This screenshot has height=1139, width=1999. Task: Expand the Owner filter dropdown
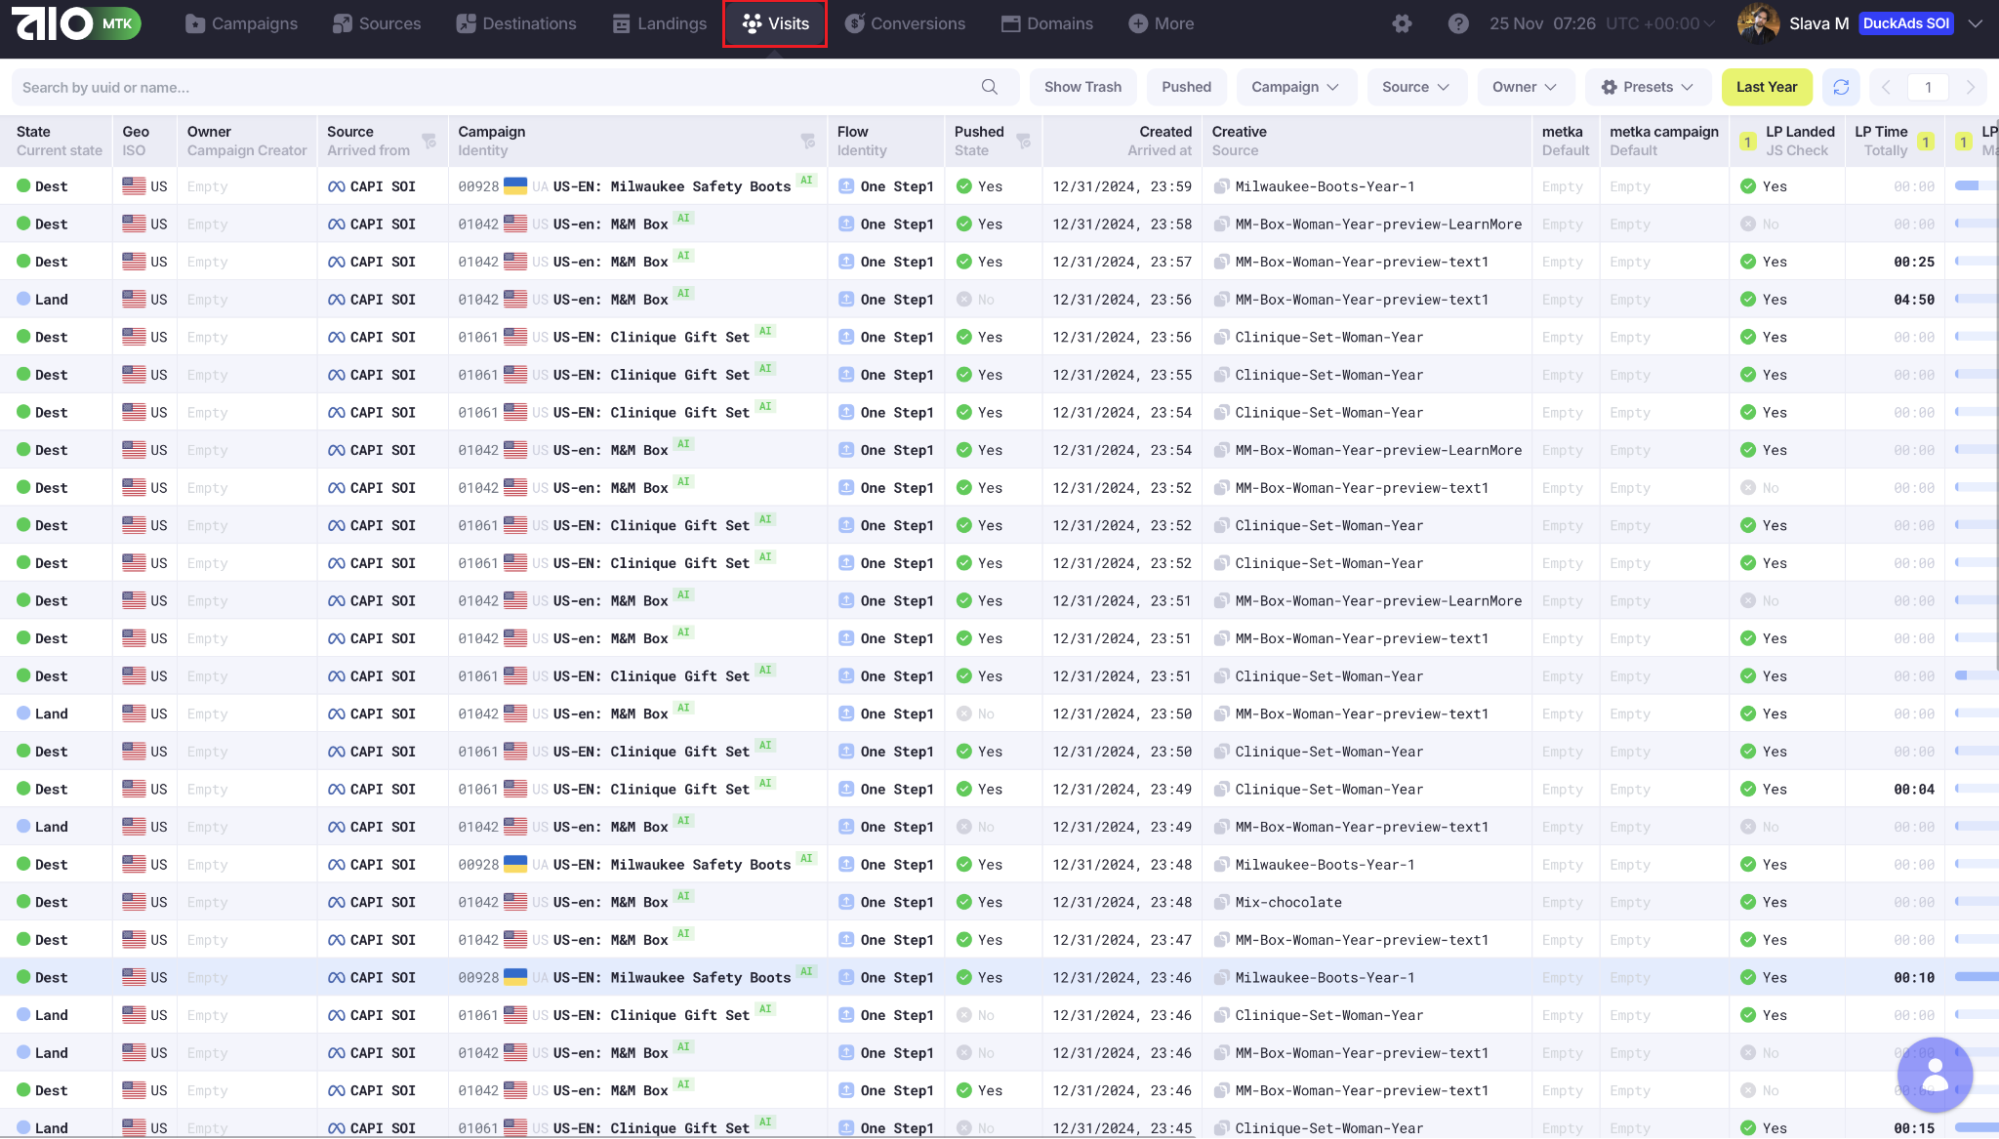tap(1524, 87)
